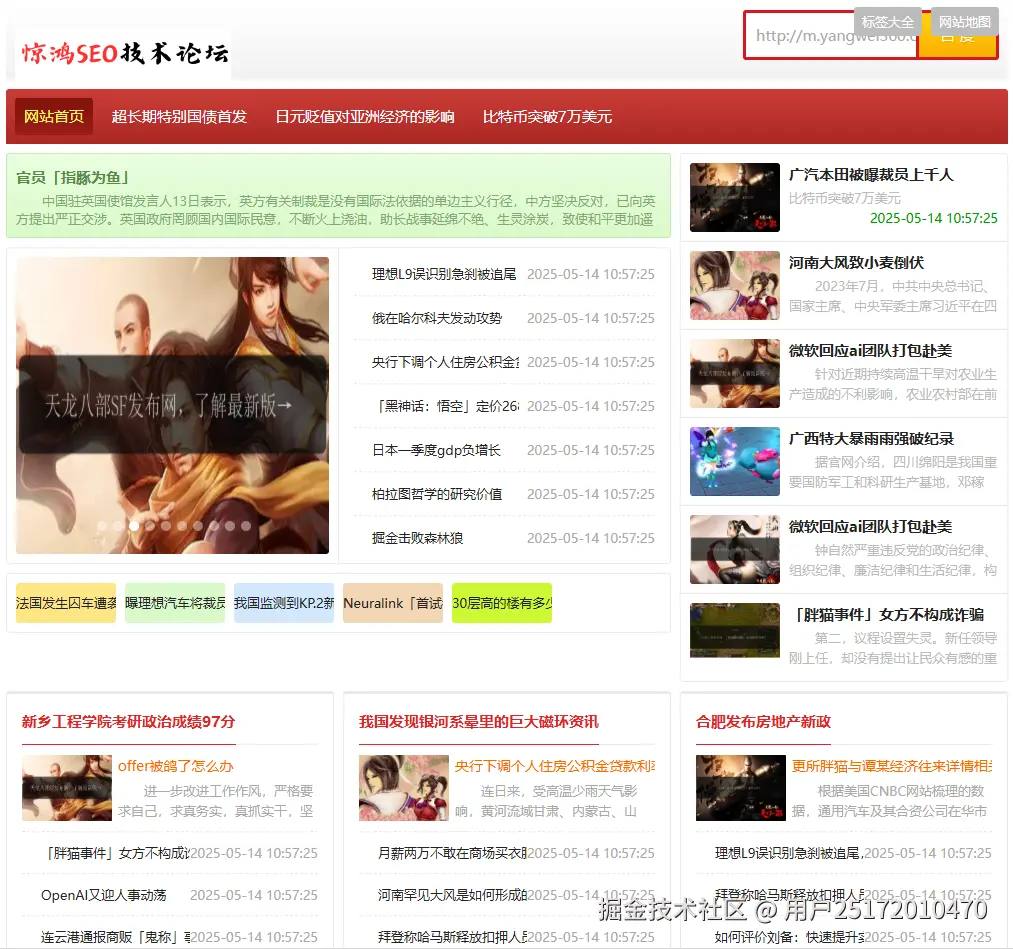Open 如何评价刘备：快速提升 list item
Viewport: 1013px width, 949px height.
[789, 937]
